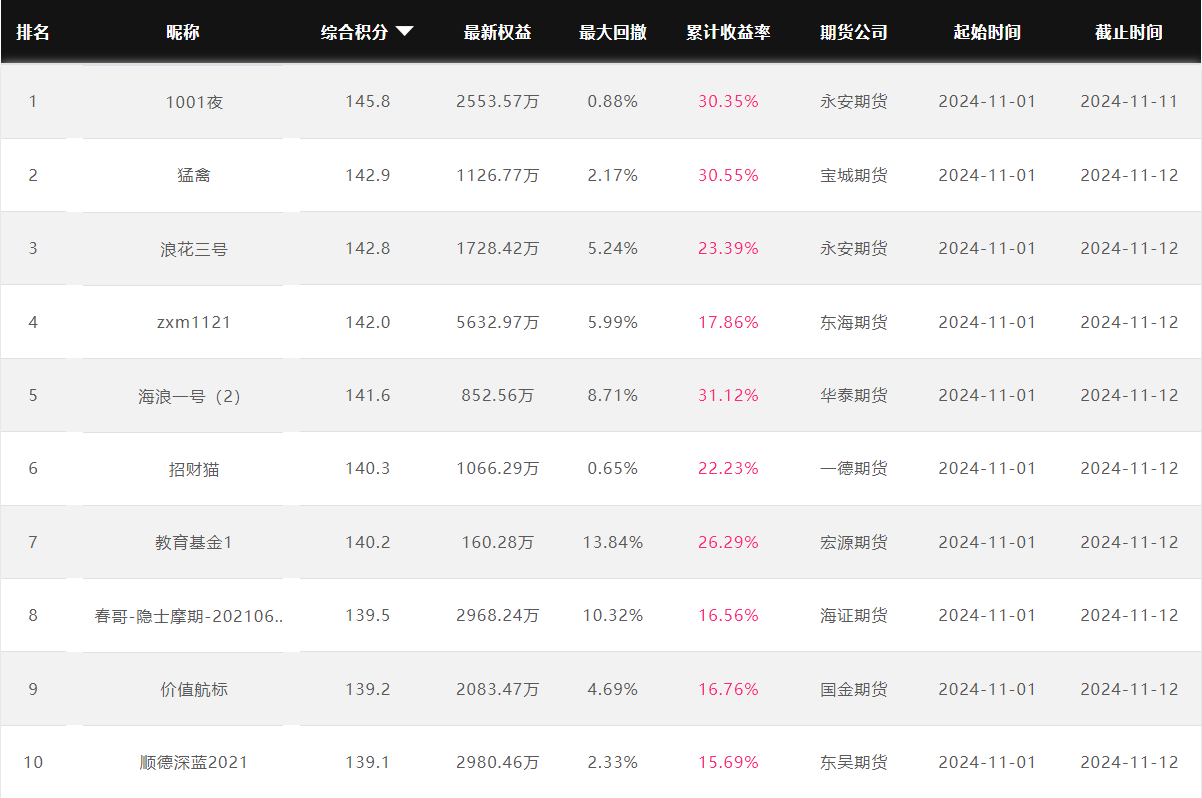Select the equity value 2553.57万
This screenshot has width=1202, height=798.
coord(497,101)
